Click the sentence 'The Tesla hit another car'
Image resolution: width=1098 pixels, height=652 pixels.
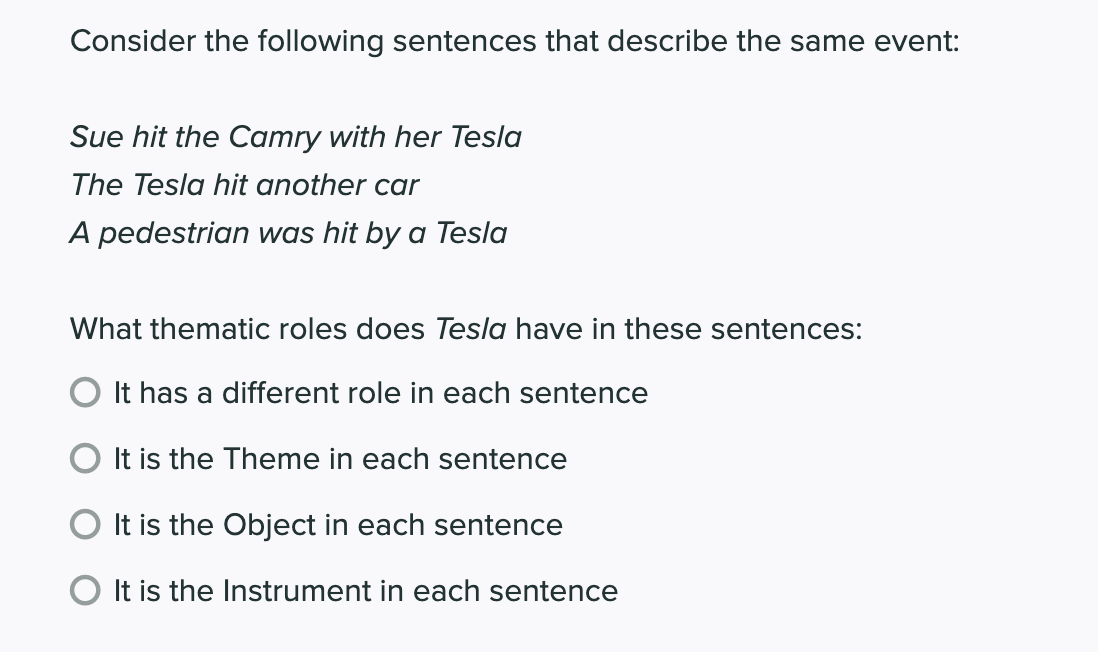(x=243, y=185)
